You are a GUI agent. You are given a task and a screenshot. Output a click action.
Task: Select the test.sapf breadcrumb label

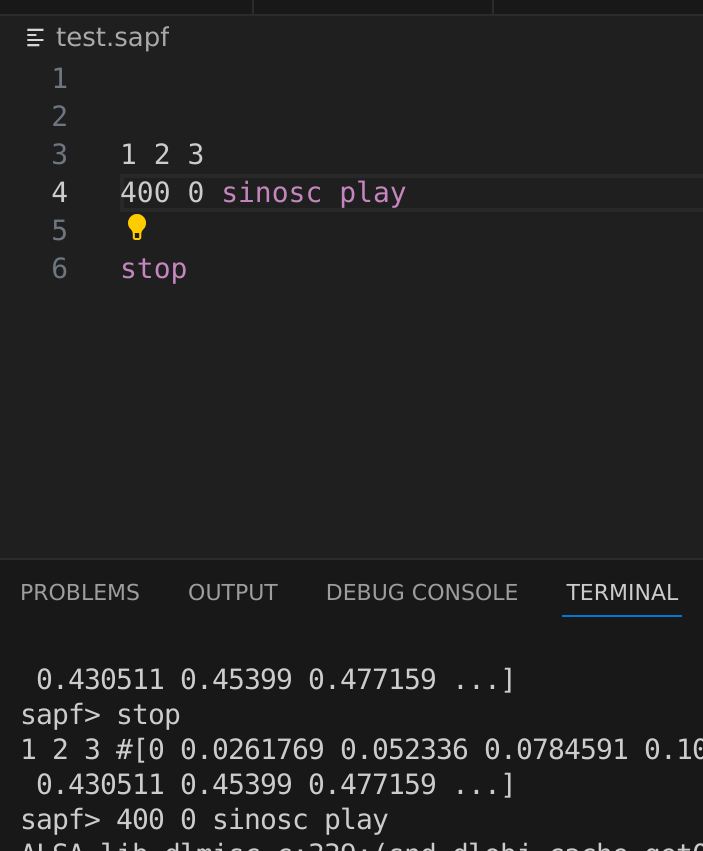pos(112,38)
